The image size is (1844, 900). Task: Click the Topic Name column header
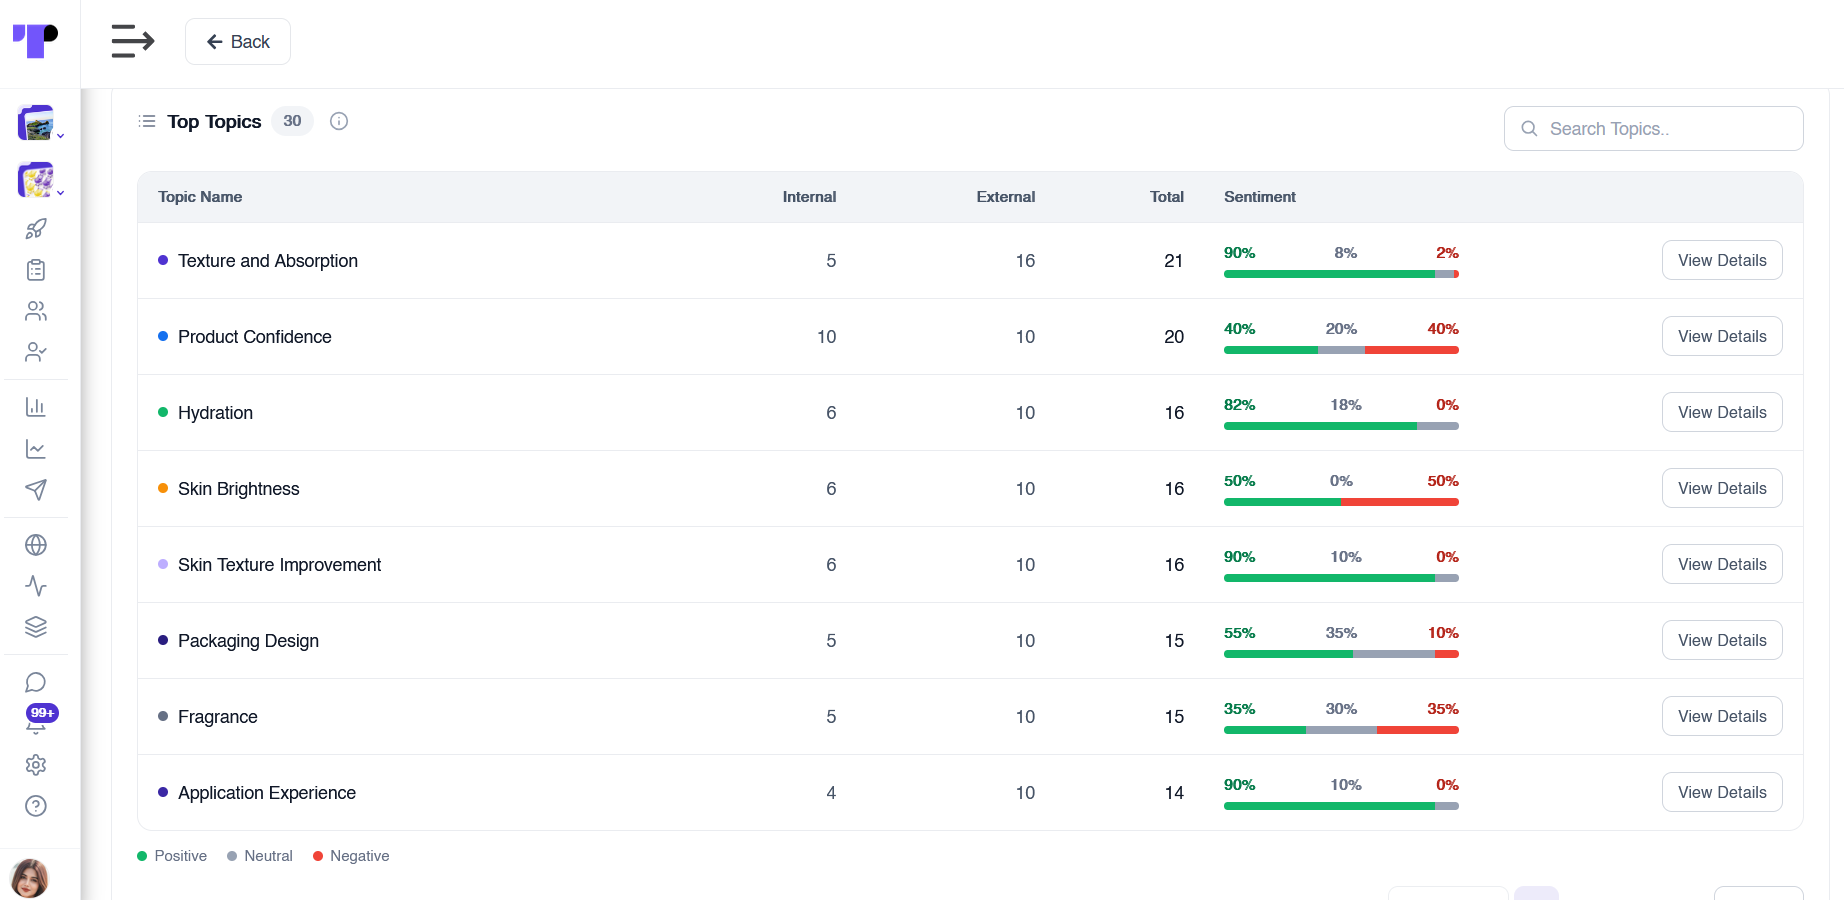click(x=200, y=197)
